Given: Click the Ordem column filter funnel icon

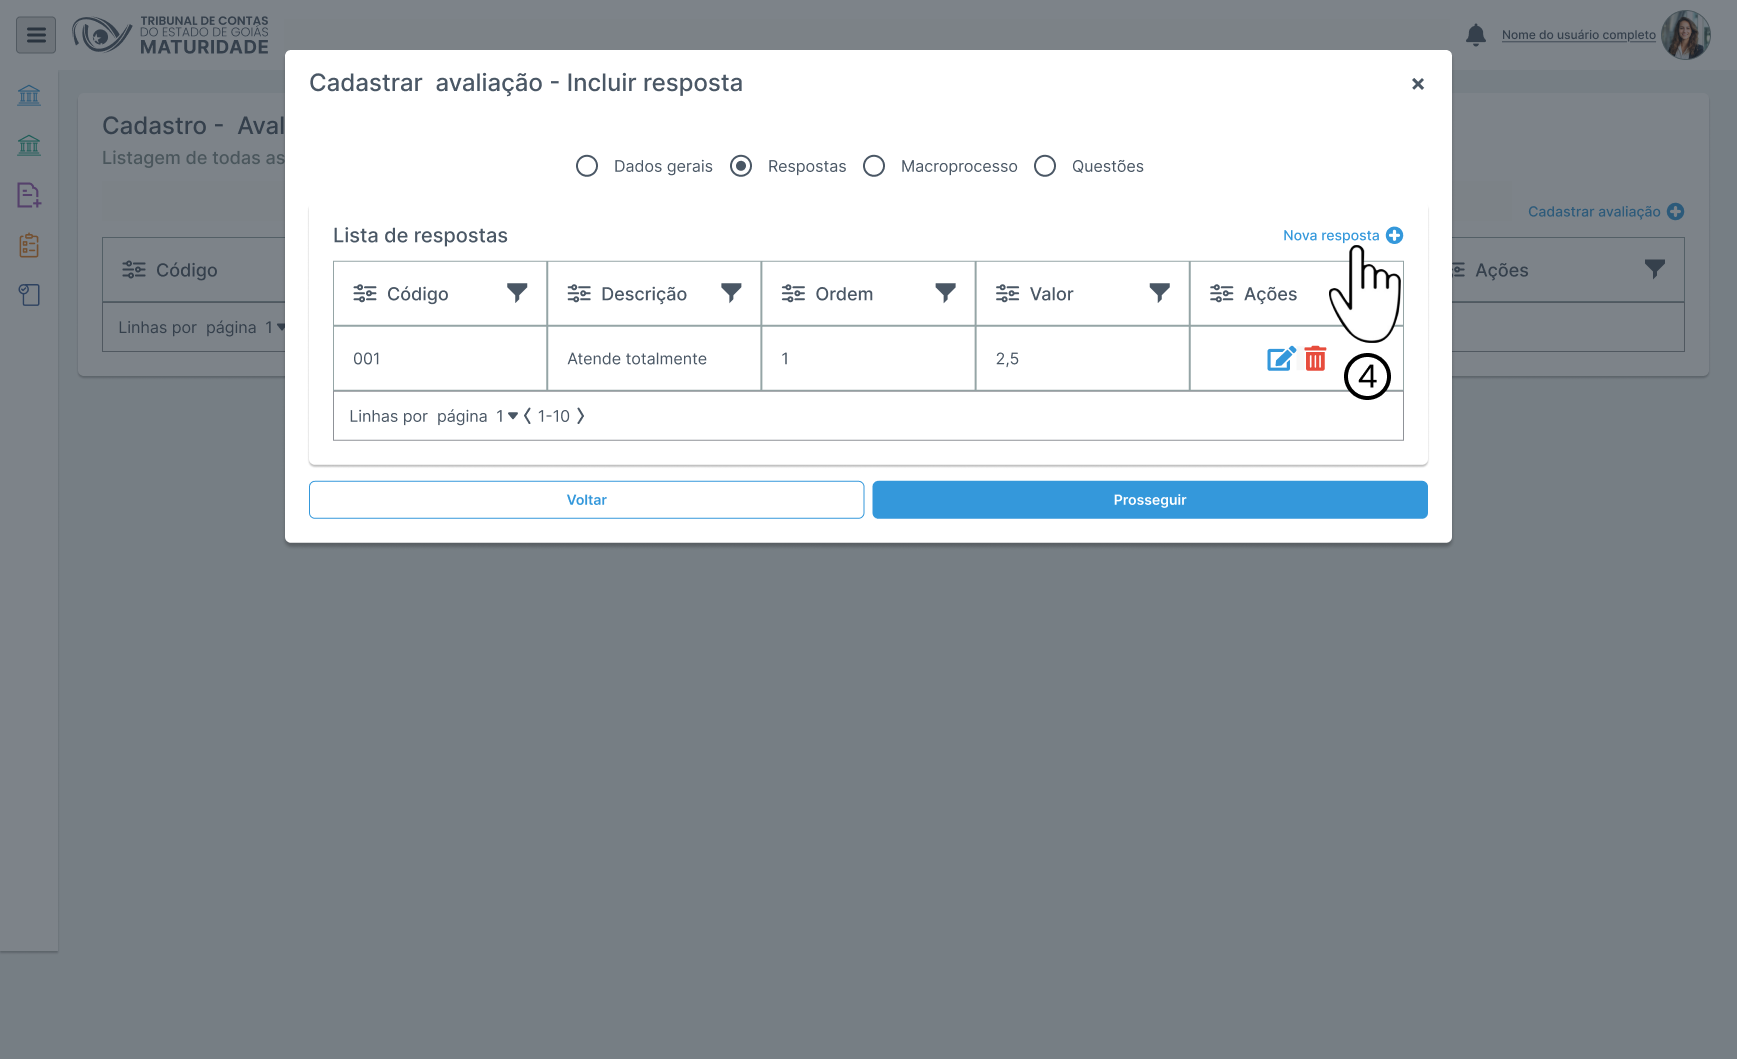Looking at the screenshot, I should pyautogui.click(x=945, y=293).
